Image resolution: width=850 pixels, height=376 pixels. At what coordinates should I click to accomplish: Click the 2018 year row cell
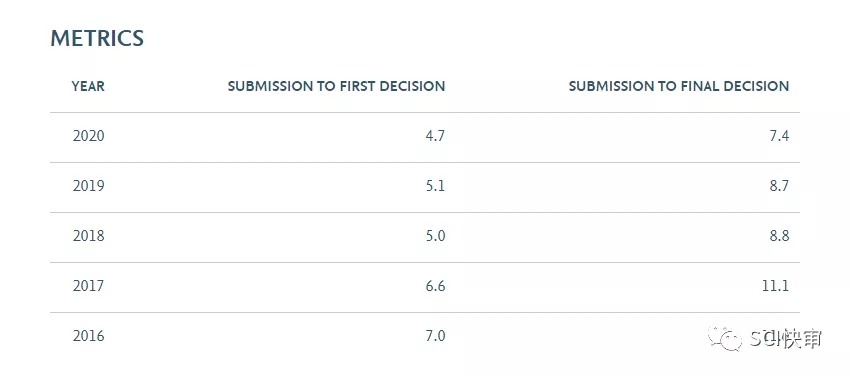pyautogui.click(x=88, y=236)
